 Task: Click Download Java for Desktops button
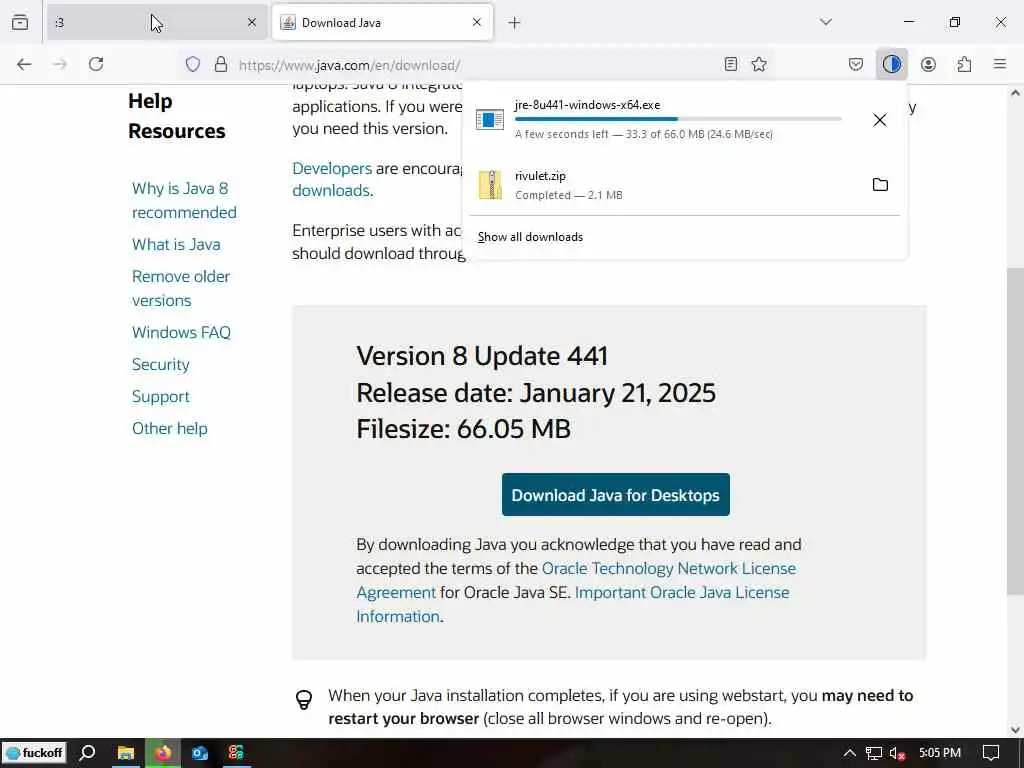pos(616,495)
